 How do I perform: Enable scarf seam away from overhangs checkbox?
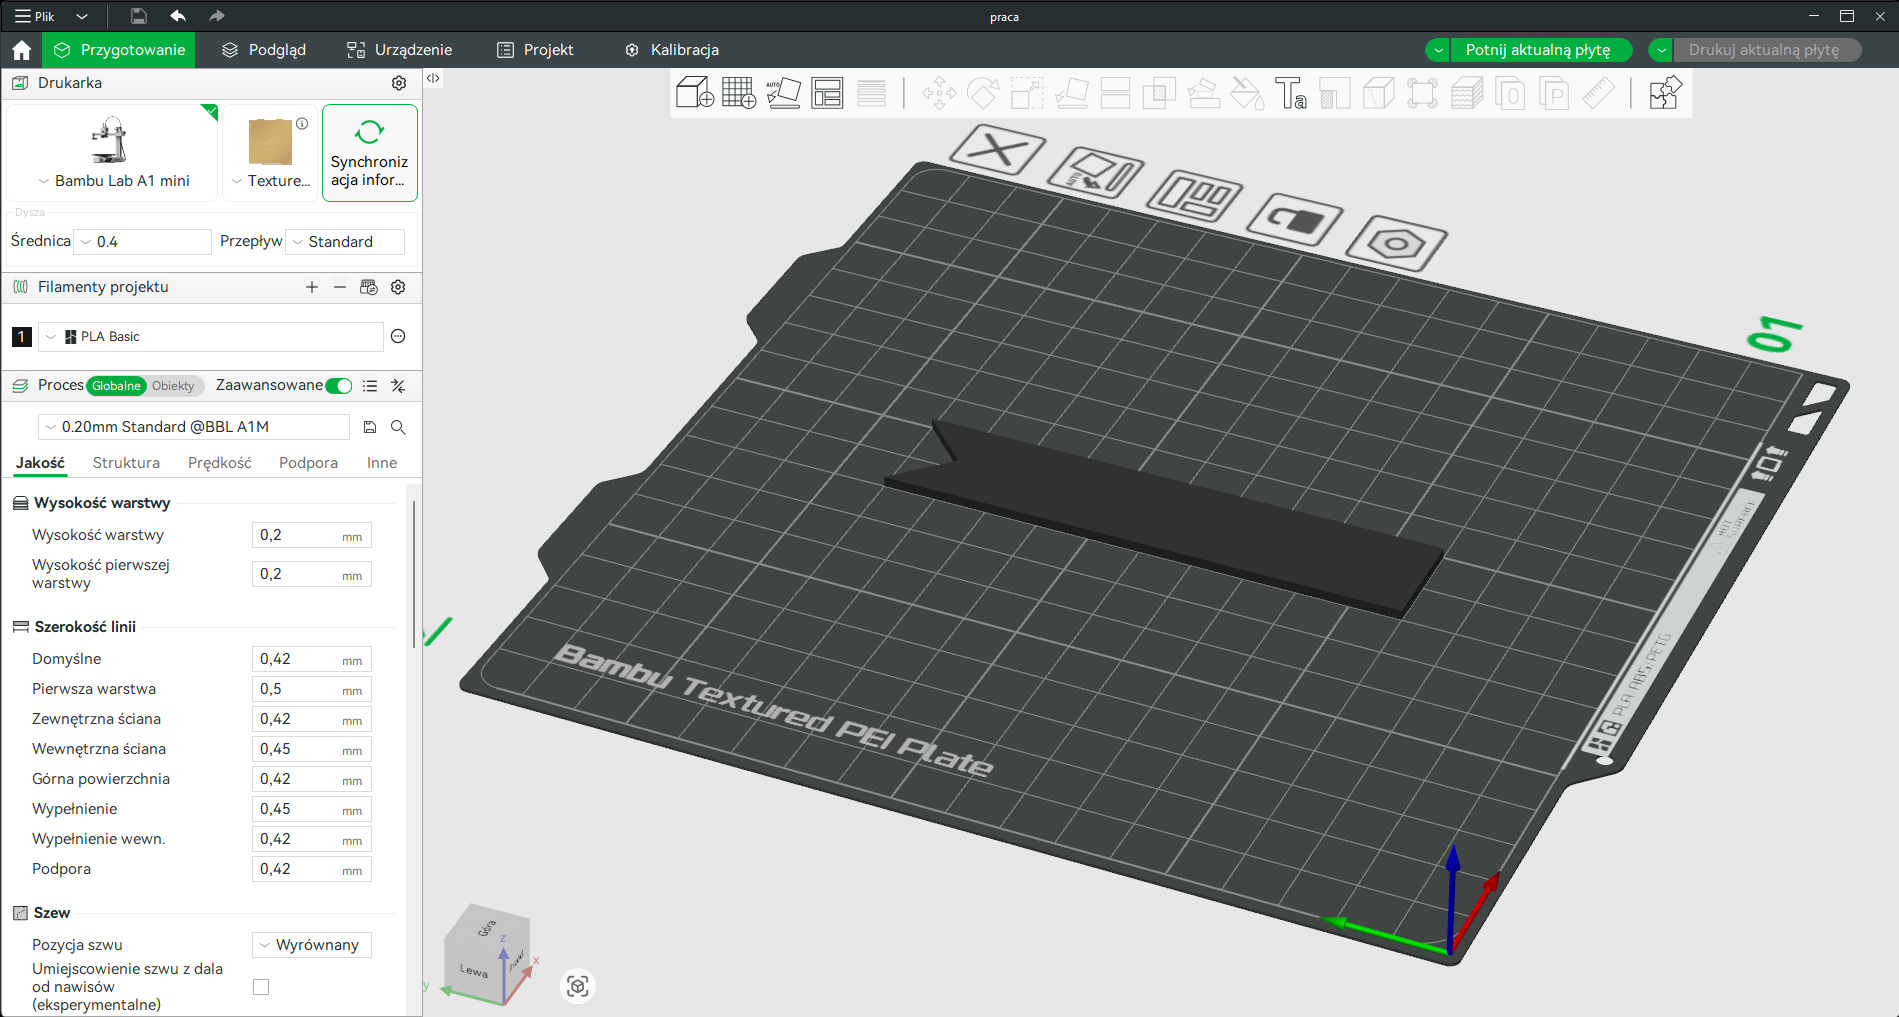coord(261,987)
